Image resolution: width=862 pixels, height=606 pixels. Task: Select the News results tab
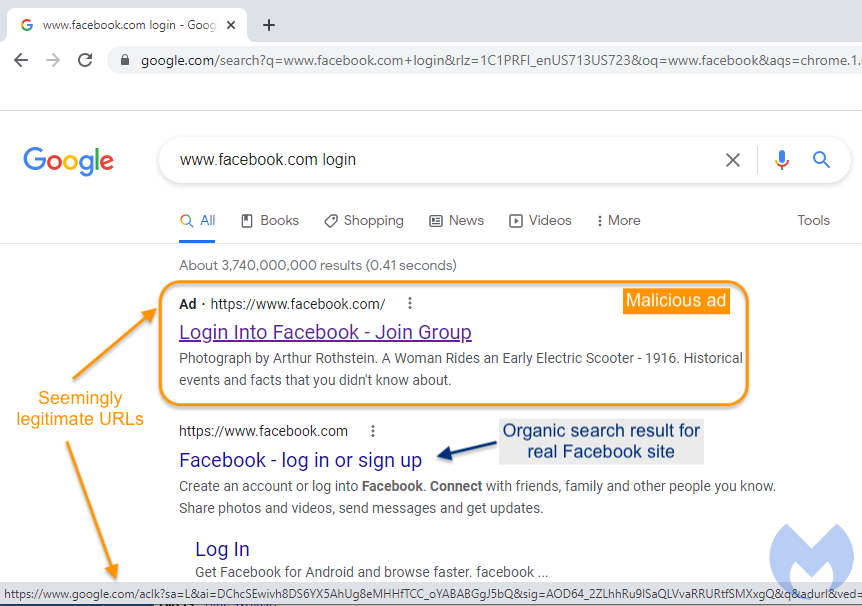coord(456,221)
